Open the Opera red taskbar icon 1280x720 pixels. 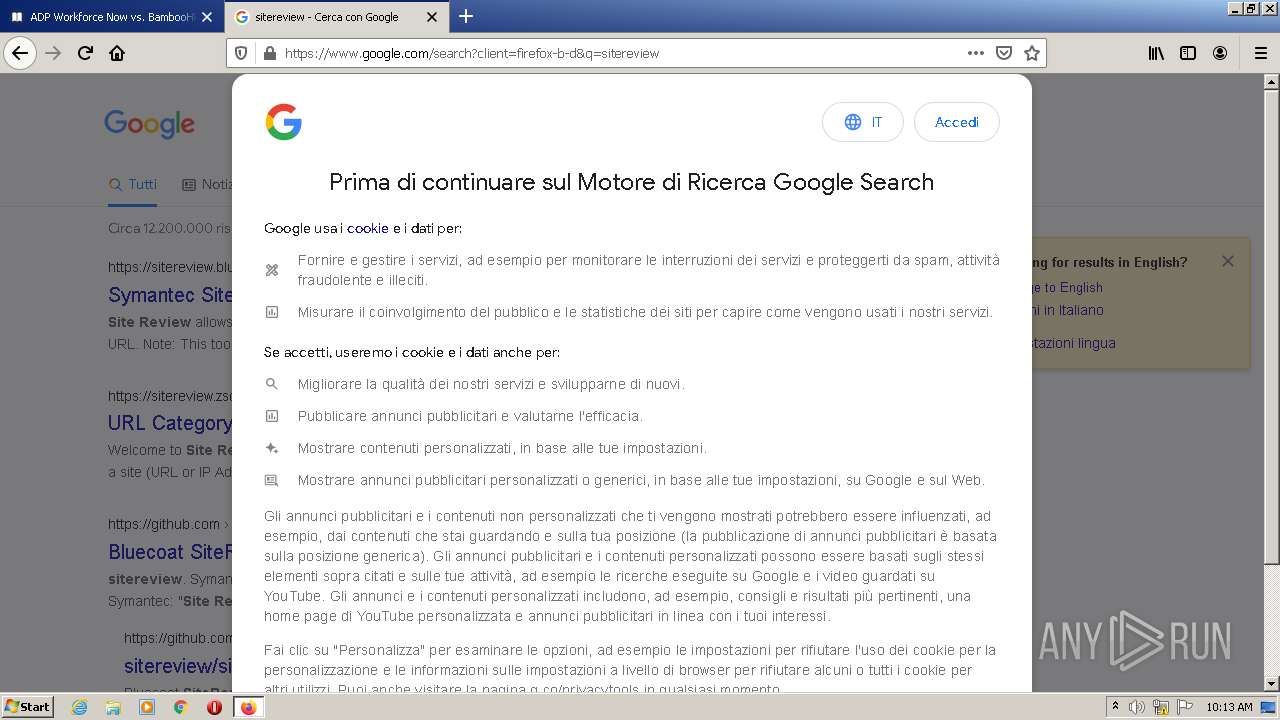click(214, 707)
